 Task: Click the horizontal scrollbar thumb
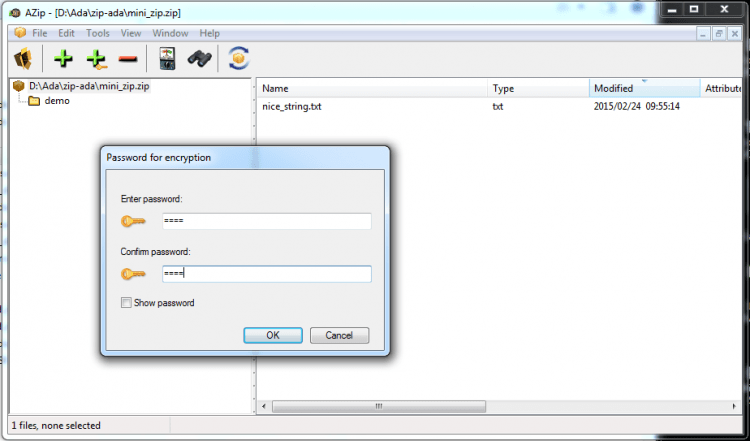(x=379, y=406)
